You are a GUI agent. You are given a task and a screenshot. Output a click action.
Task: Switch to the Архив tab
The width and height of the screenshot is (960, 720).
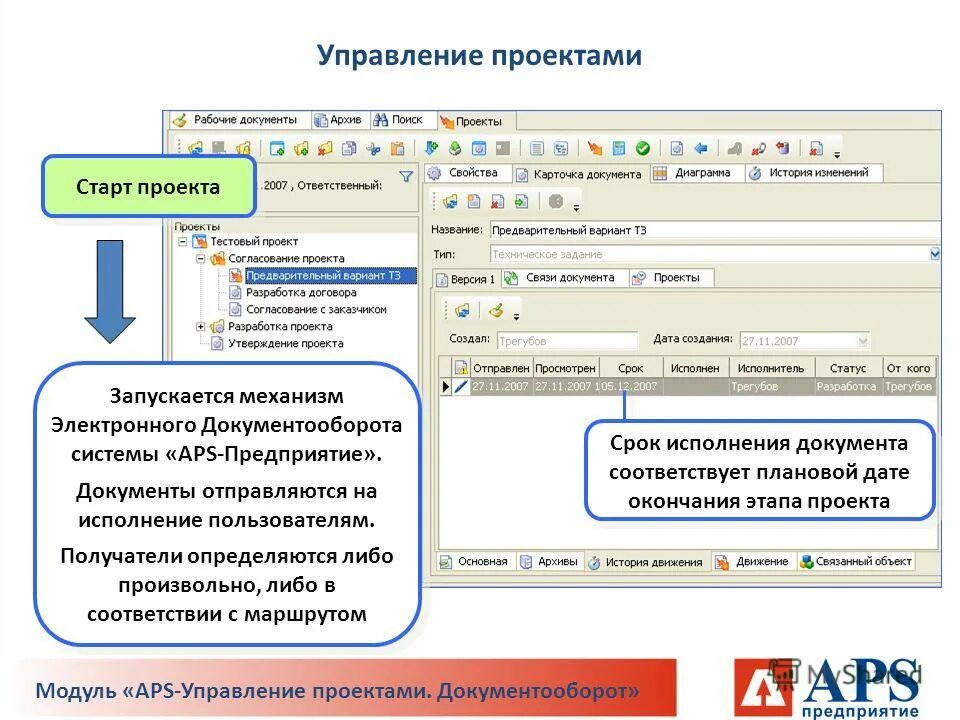pyautogui.click(x=339, y=119)
